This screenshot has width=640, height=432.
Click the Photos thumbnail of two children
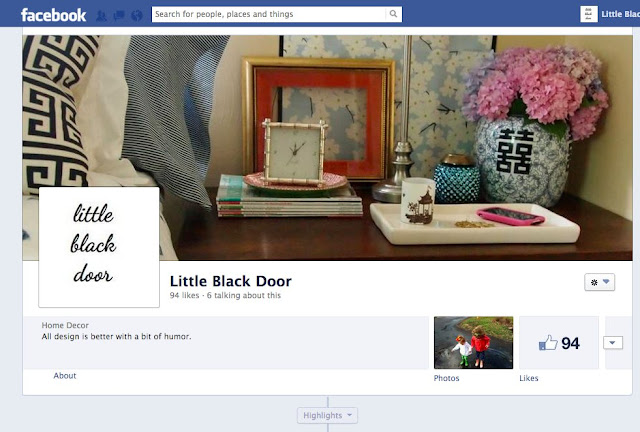pos(473,343)
